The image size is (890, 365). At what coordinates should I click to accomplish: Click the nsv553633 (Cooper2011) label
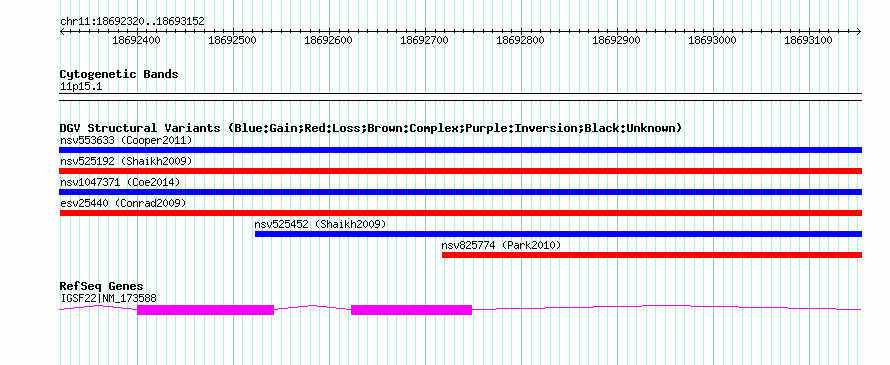point(126,140)
